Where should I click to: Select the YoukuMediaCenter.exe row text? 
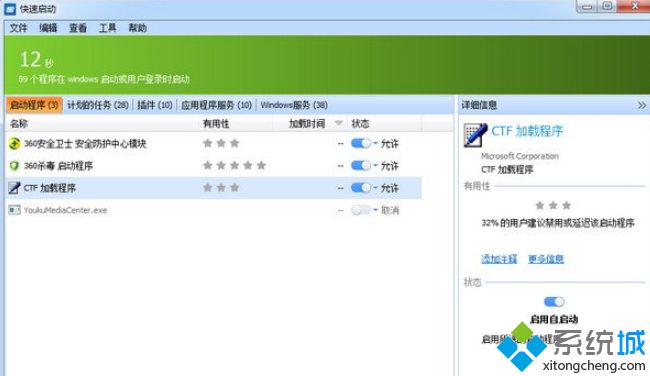click(x=65, y=210)
